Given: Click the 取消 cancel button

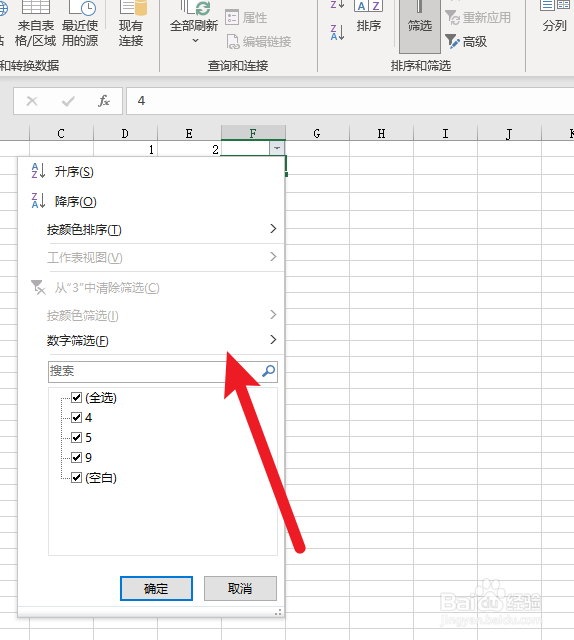Looking at the screenshot, I should coord(240,588).
